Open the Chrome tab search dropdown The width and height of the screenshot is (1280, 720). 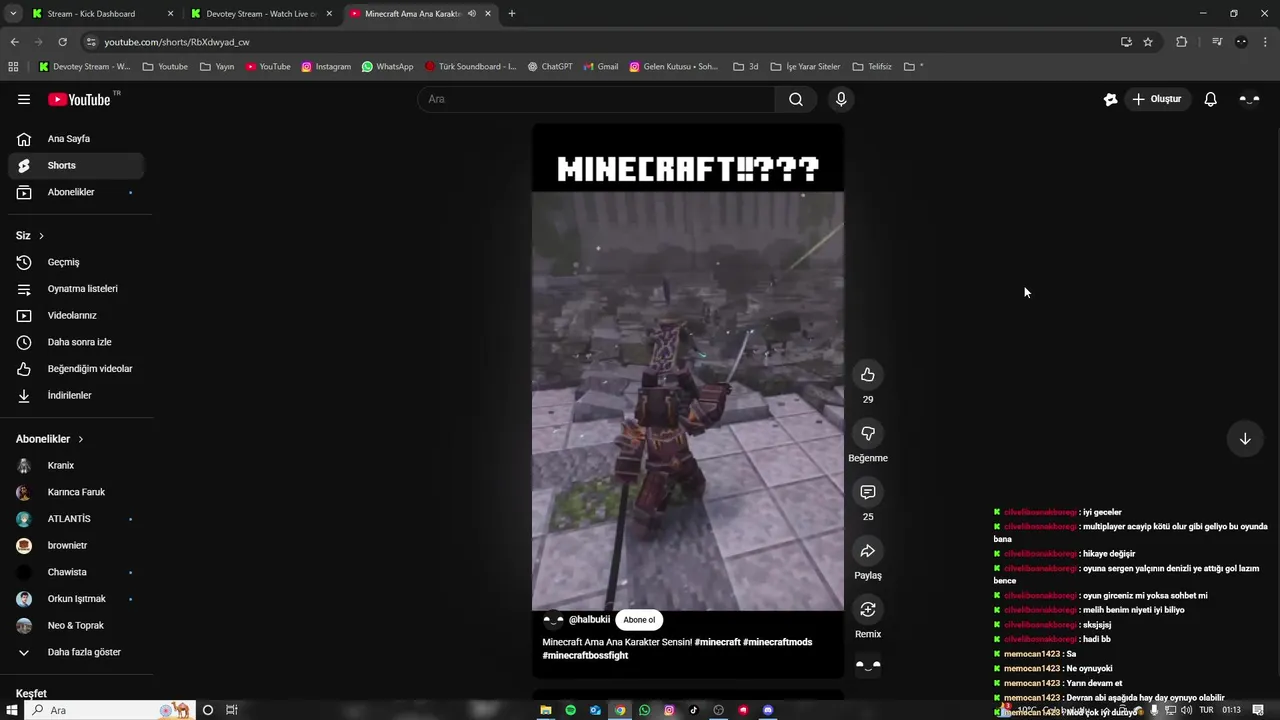[13, 14]
